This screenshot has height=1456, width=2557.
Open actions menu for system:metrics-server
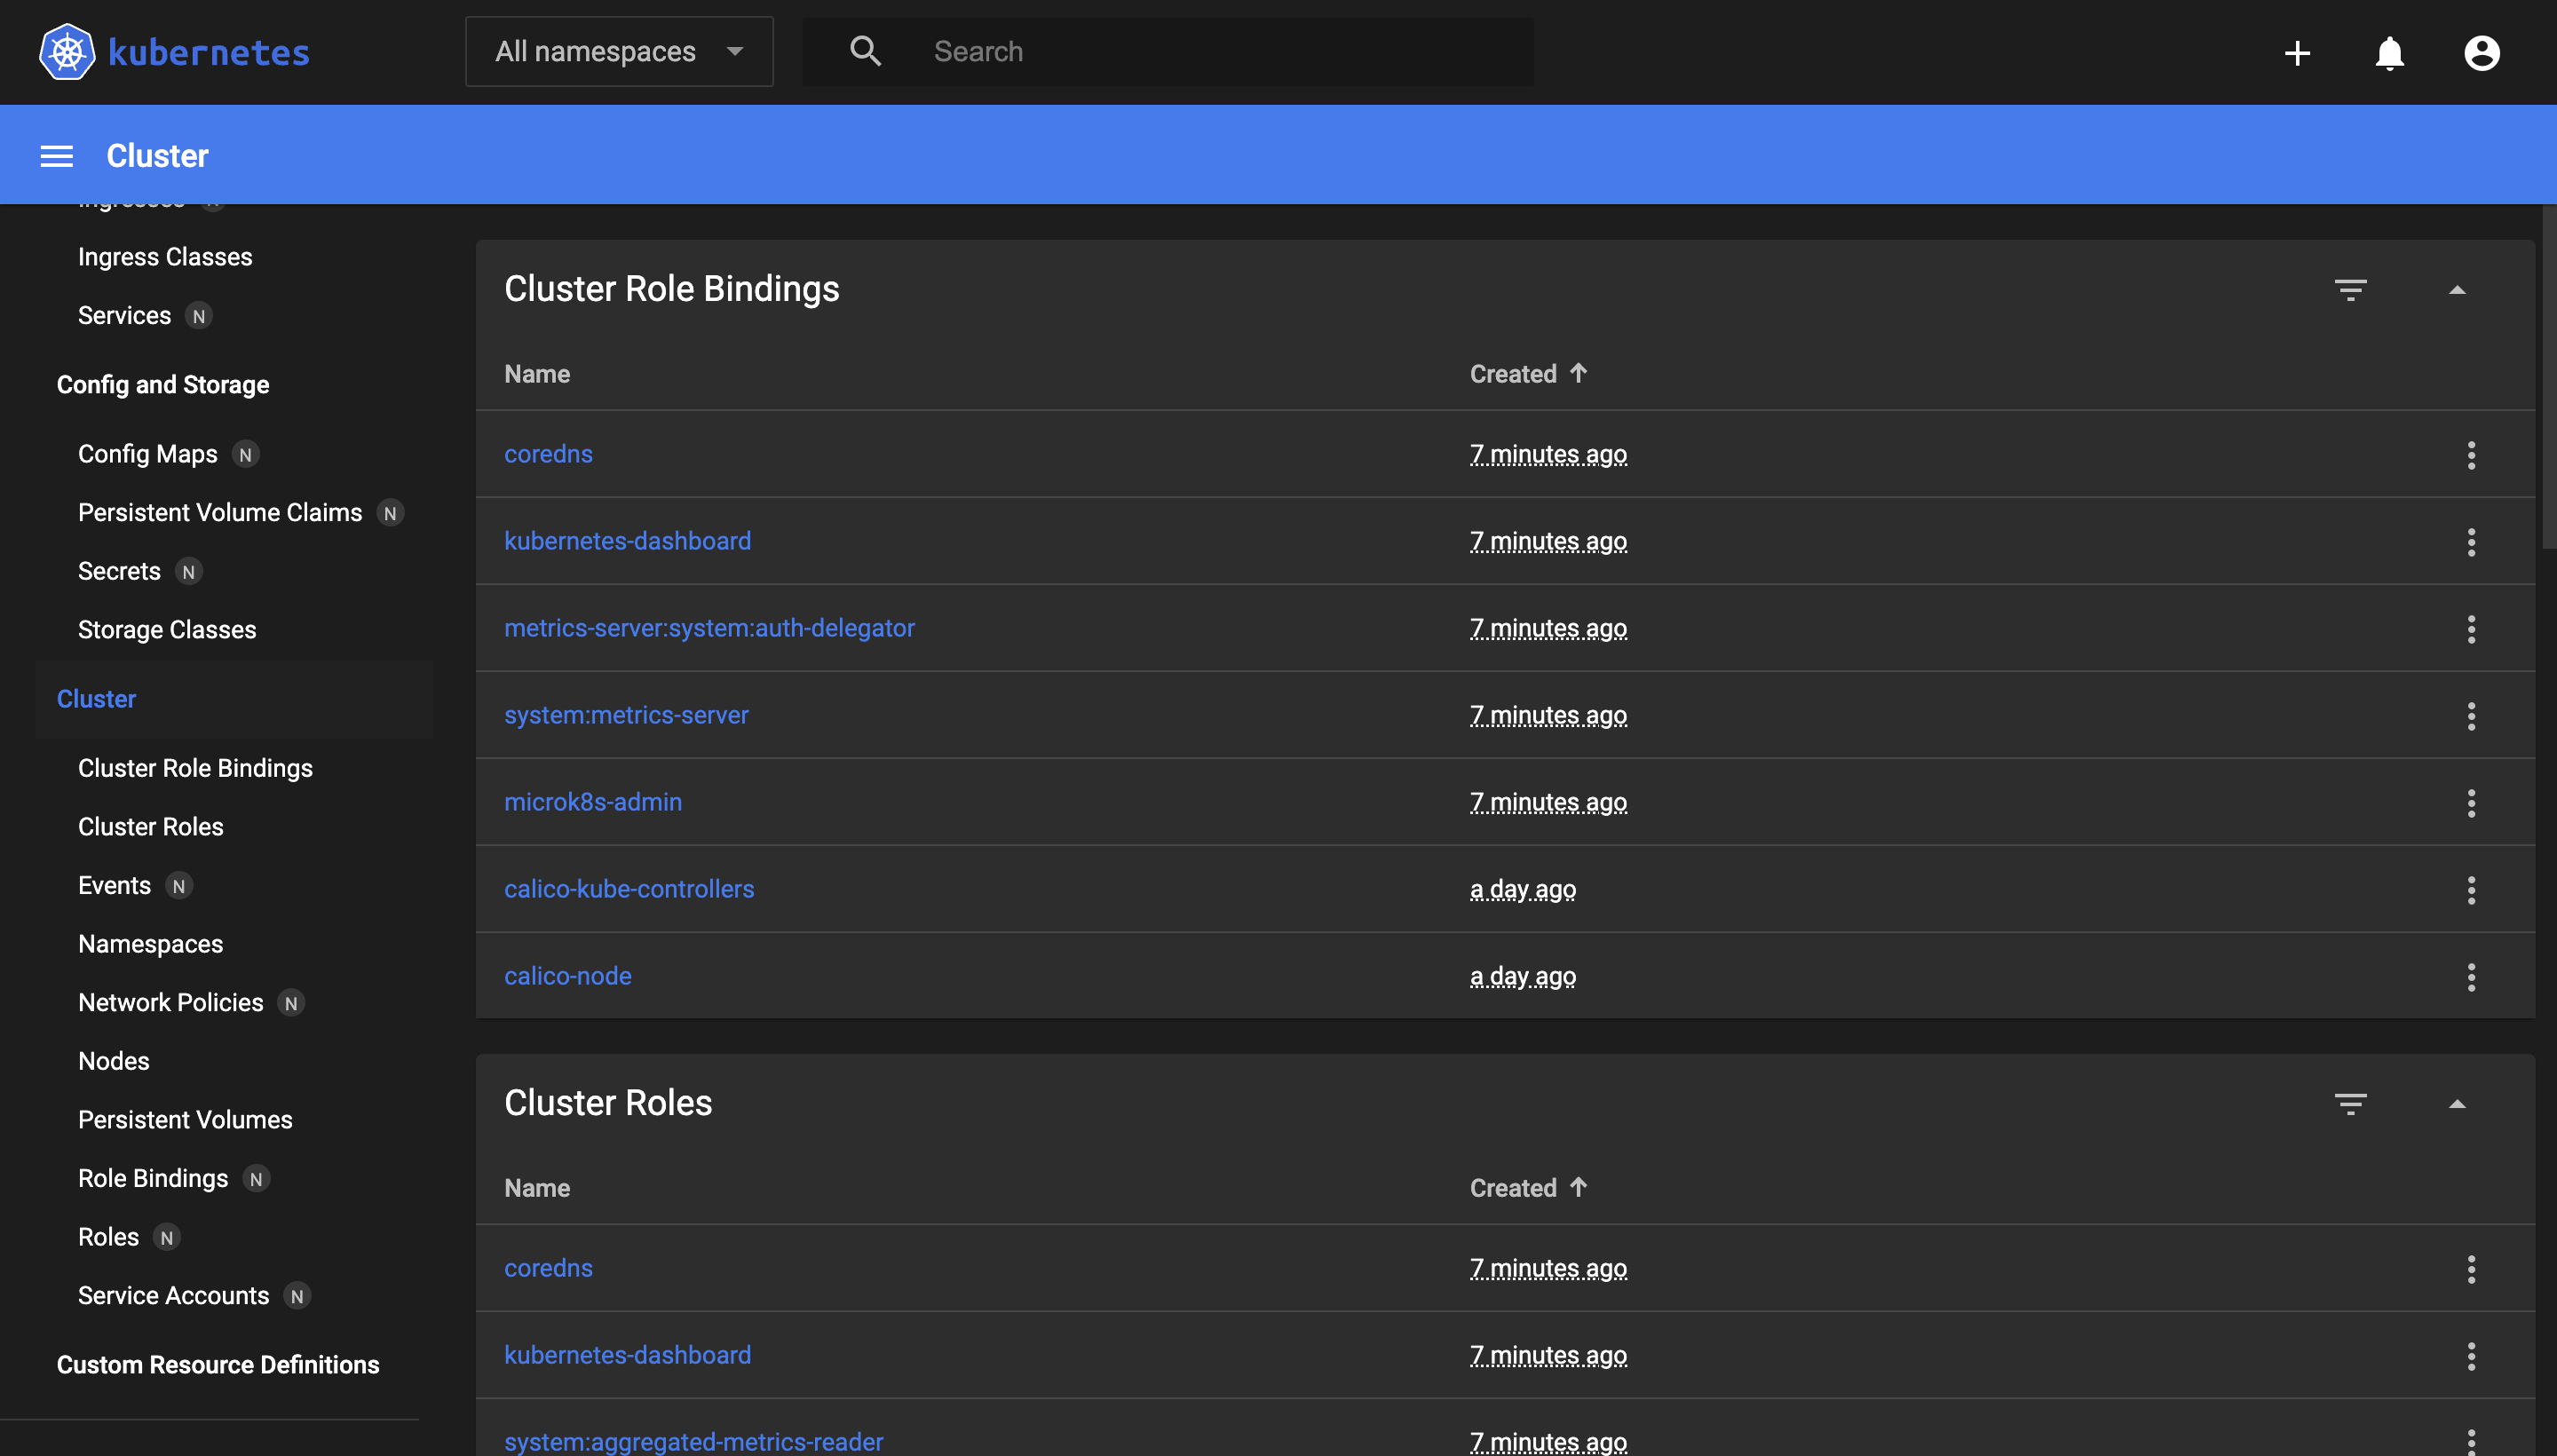2471,716
